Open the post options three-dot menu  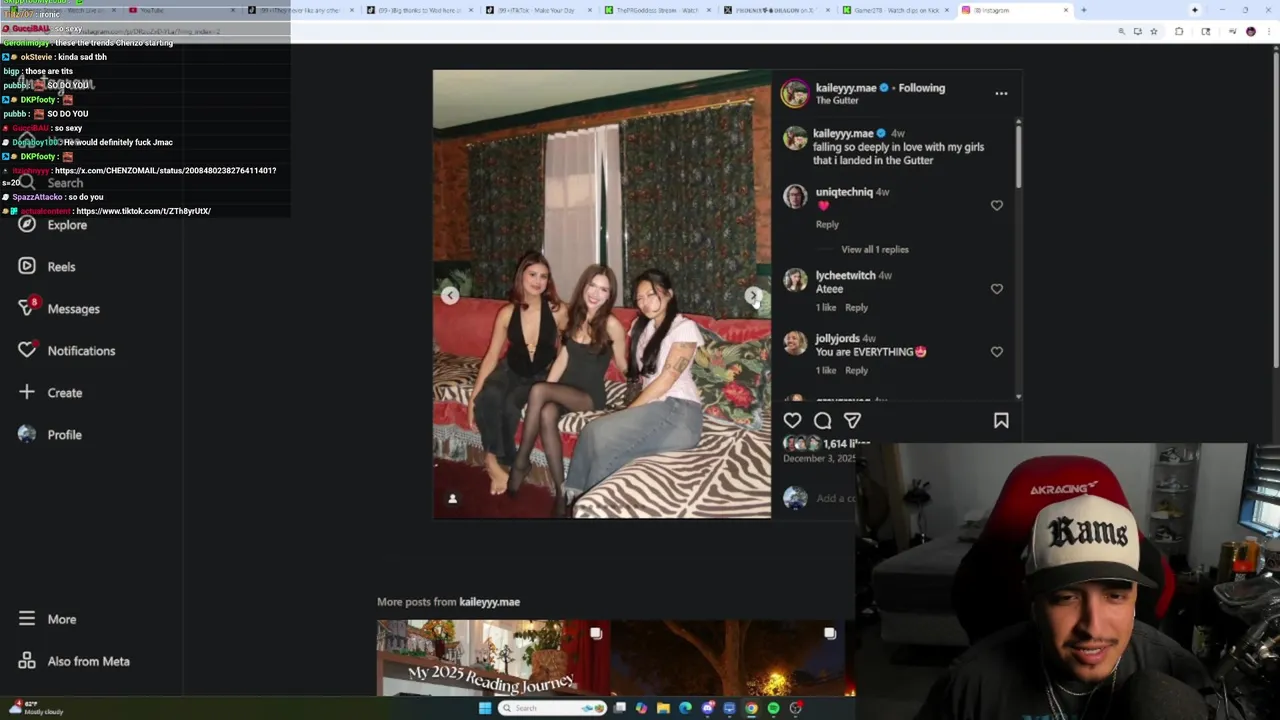tap(1001, 93)
